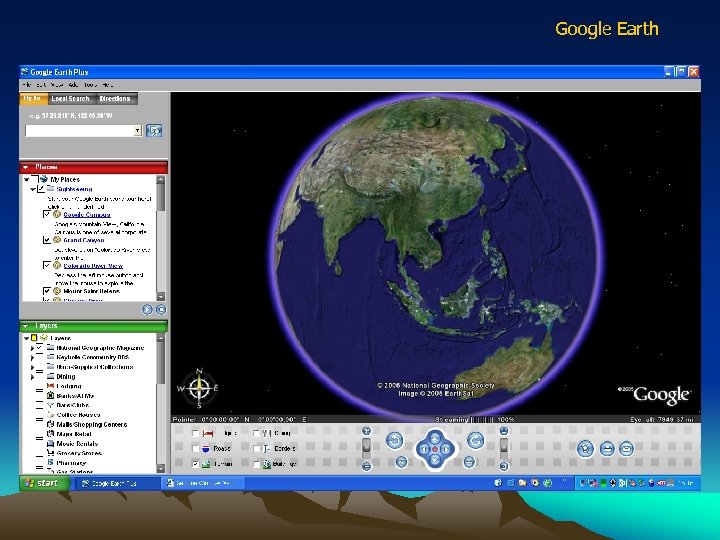The height and width of the screenshot is (540, 720).
Task: Switch to the Local Search tab
Action: click(x=70, y=99)
